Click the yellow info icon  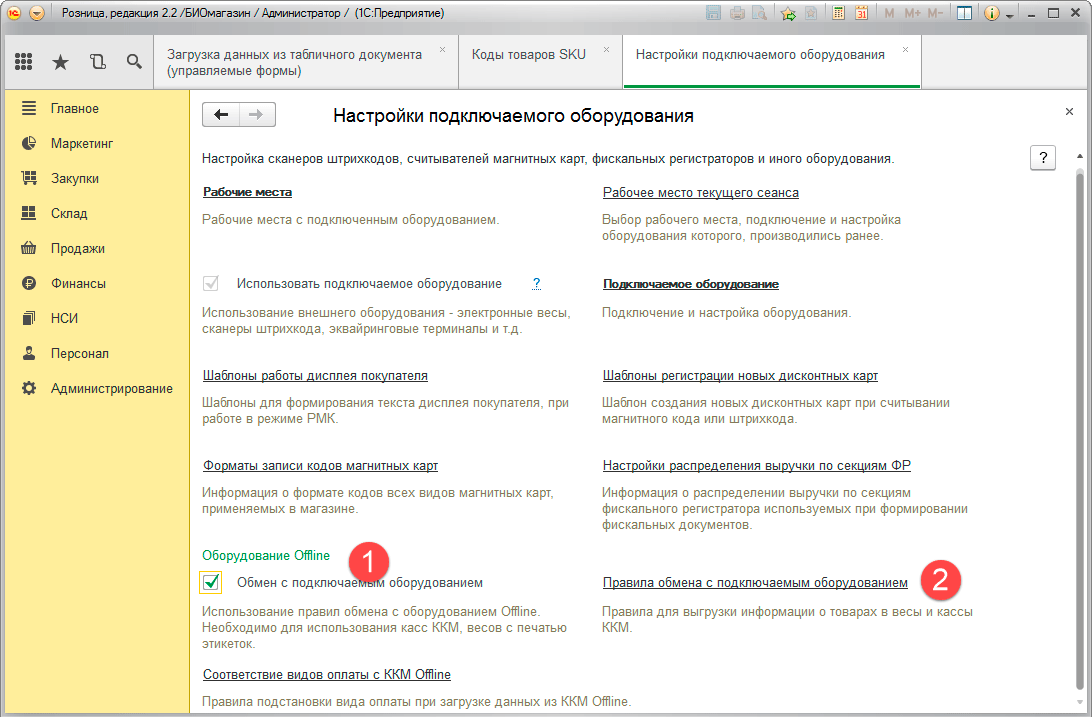(x=992, y=14)
